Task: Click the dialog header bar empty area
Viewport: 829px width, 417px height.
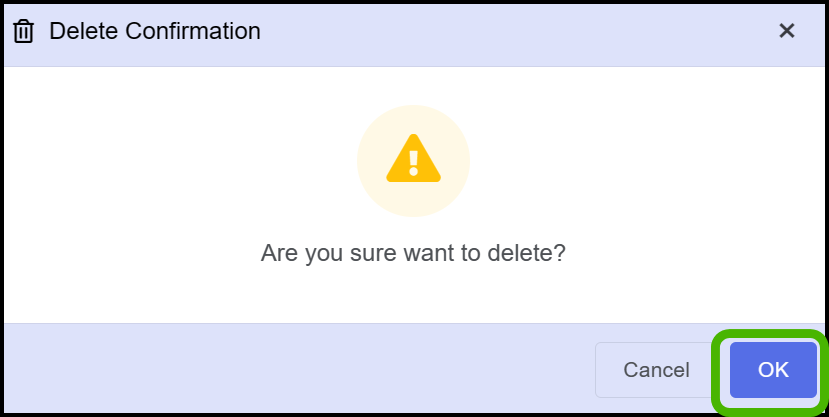Action: pos(518,35)
